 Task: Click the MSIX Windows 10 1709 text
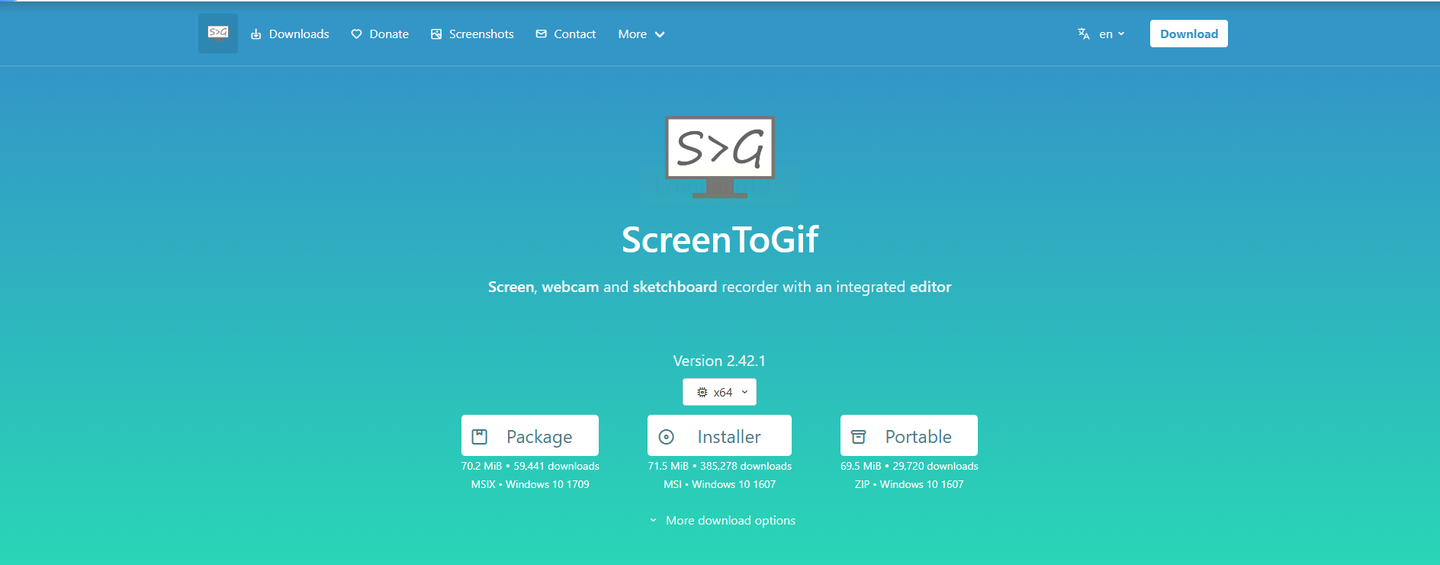click(x=530, y=484)
